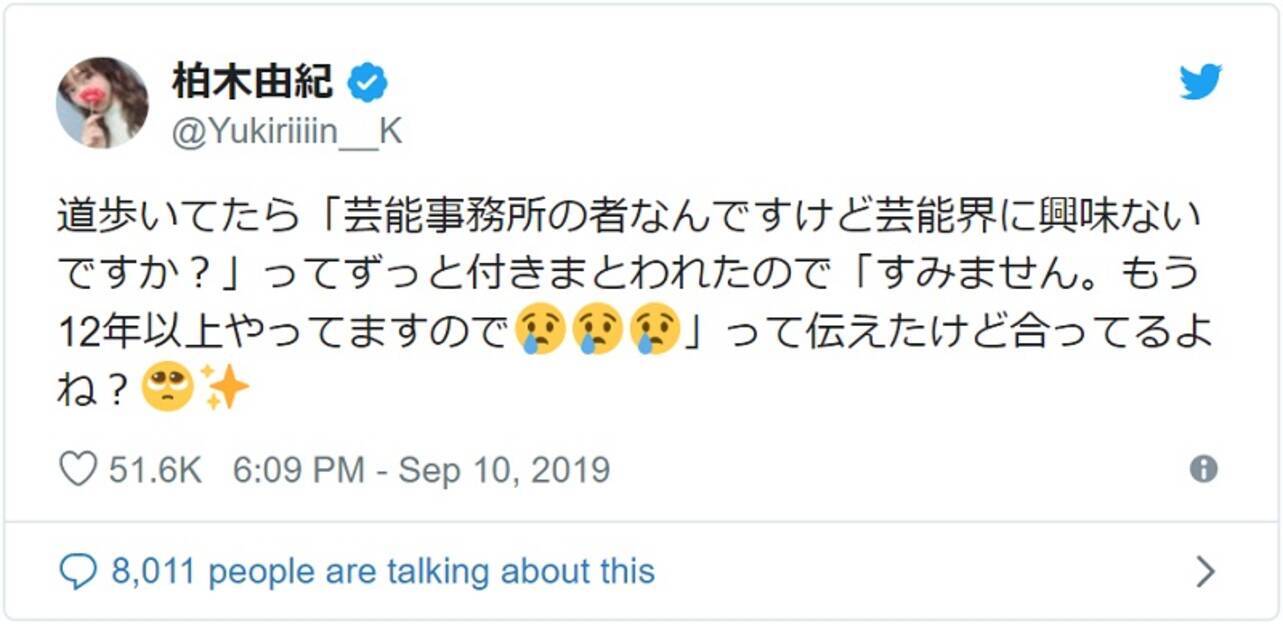Open the tweet info icon
Viewport: 1283px width, 624px height.
pyautogui.click(x=1203, y=469)
